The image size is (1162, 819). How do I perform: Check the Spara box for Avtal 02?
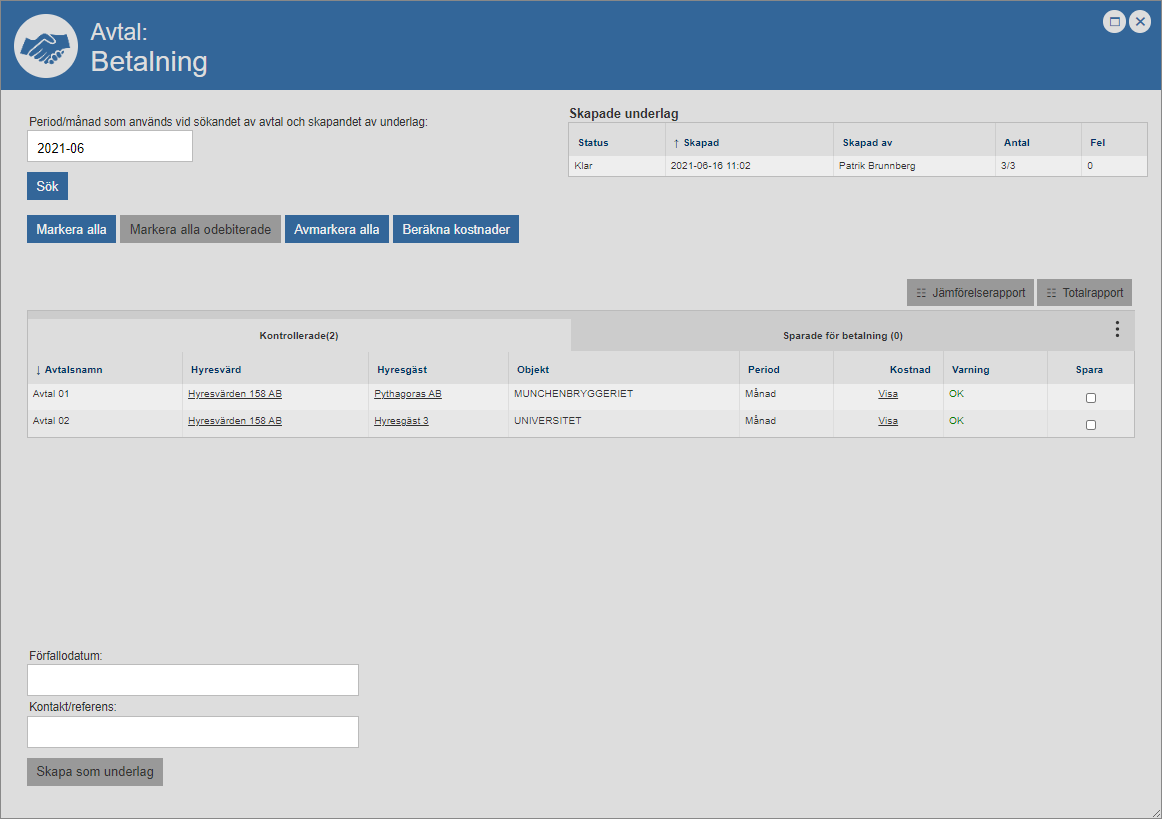coord(1090,425)
